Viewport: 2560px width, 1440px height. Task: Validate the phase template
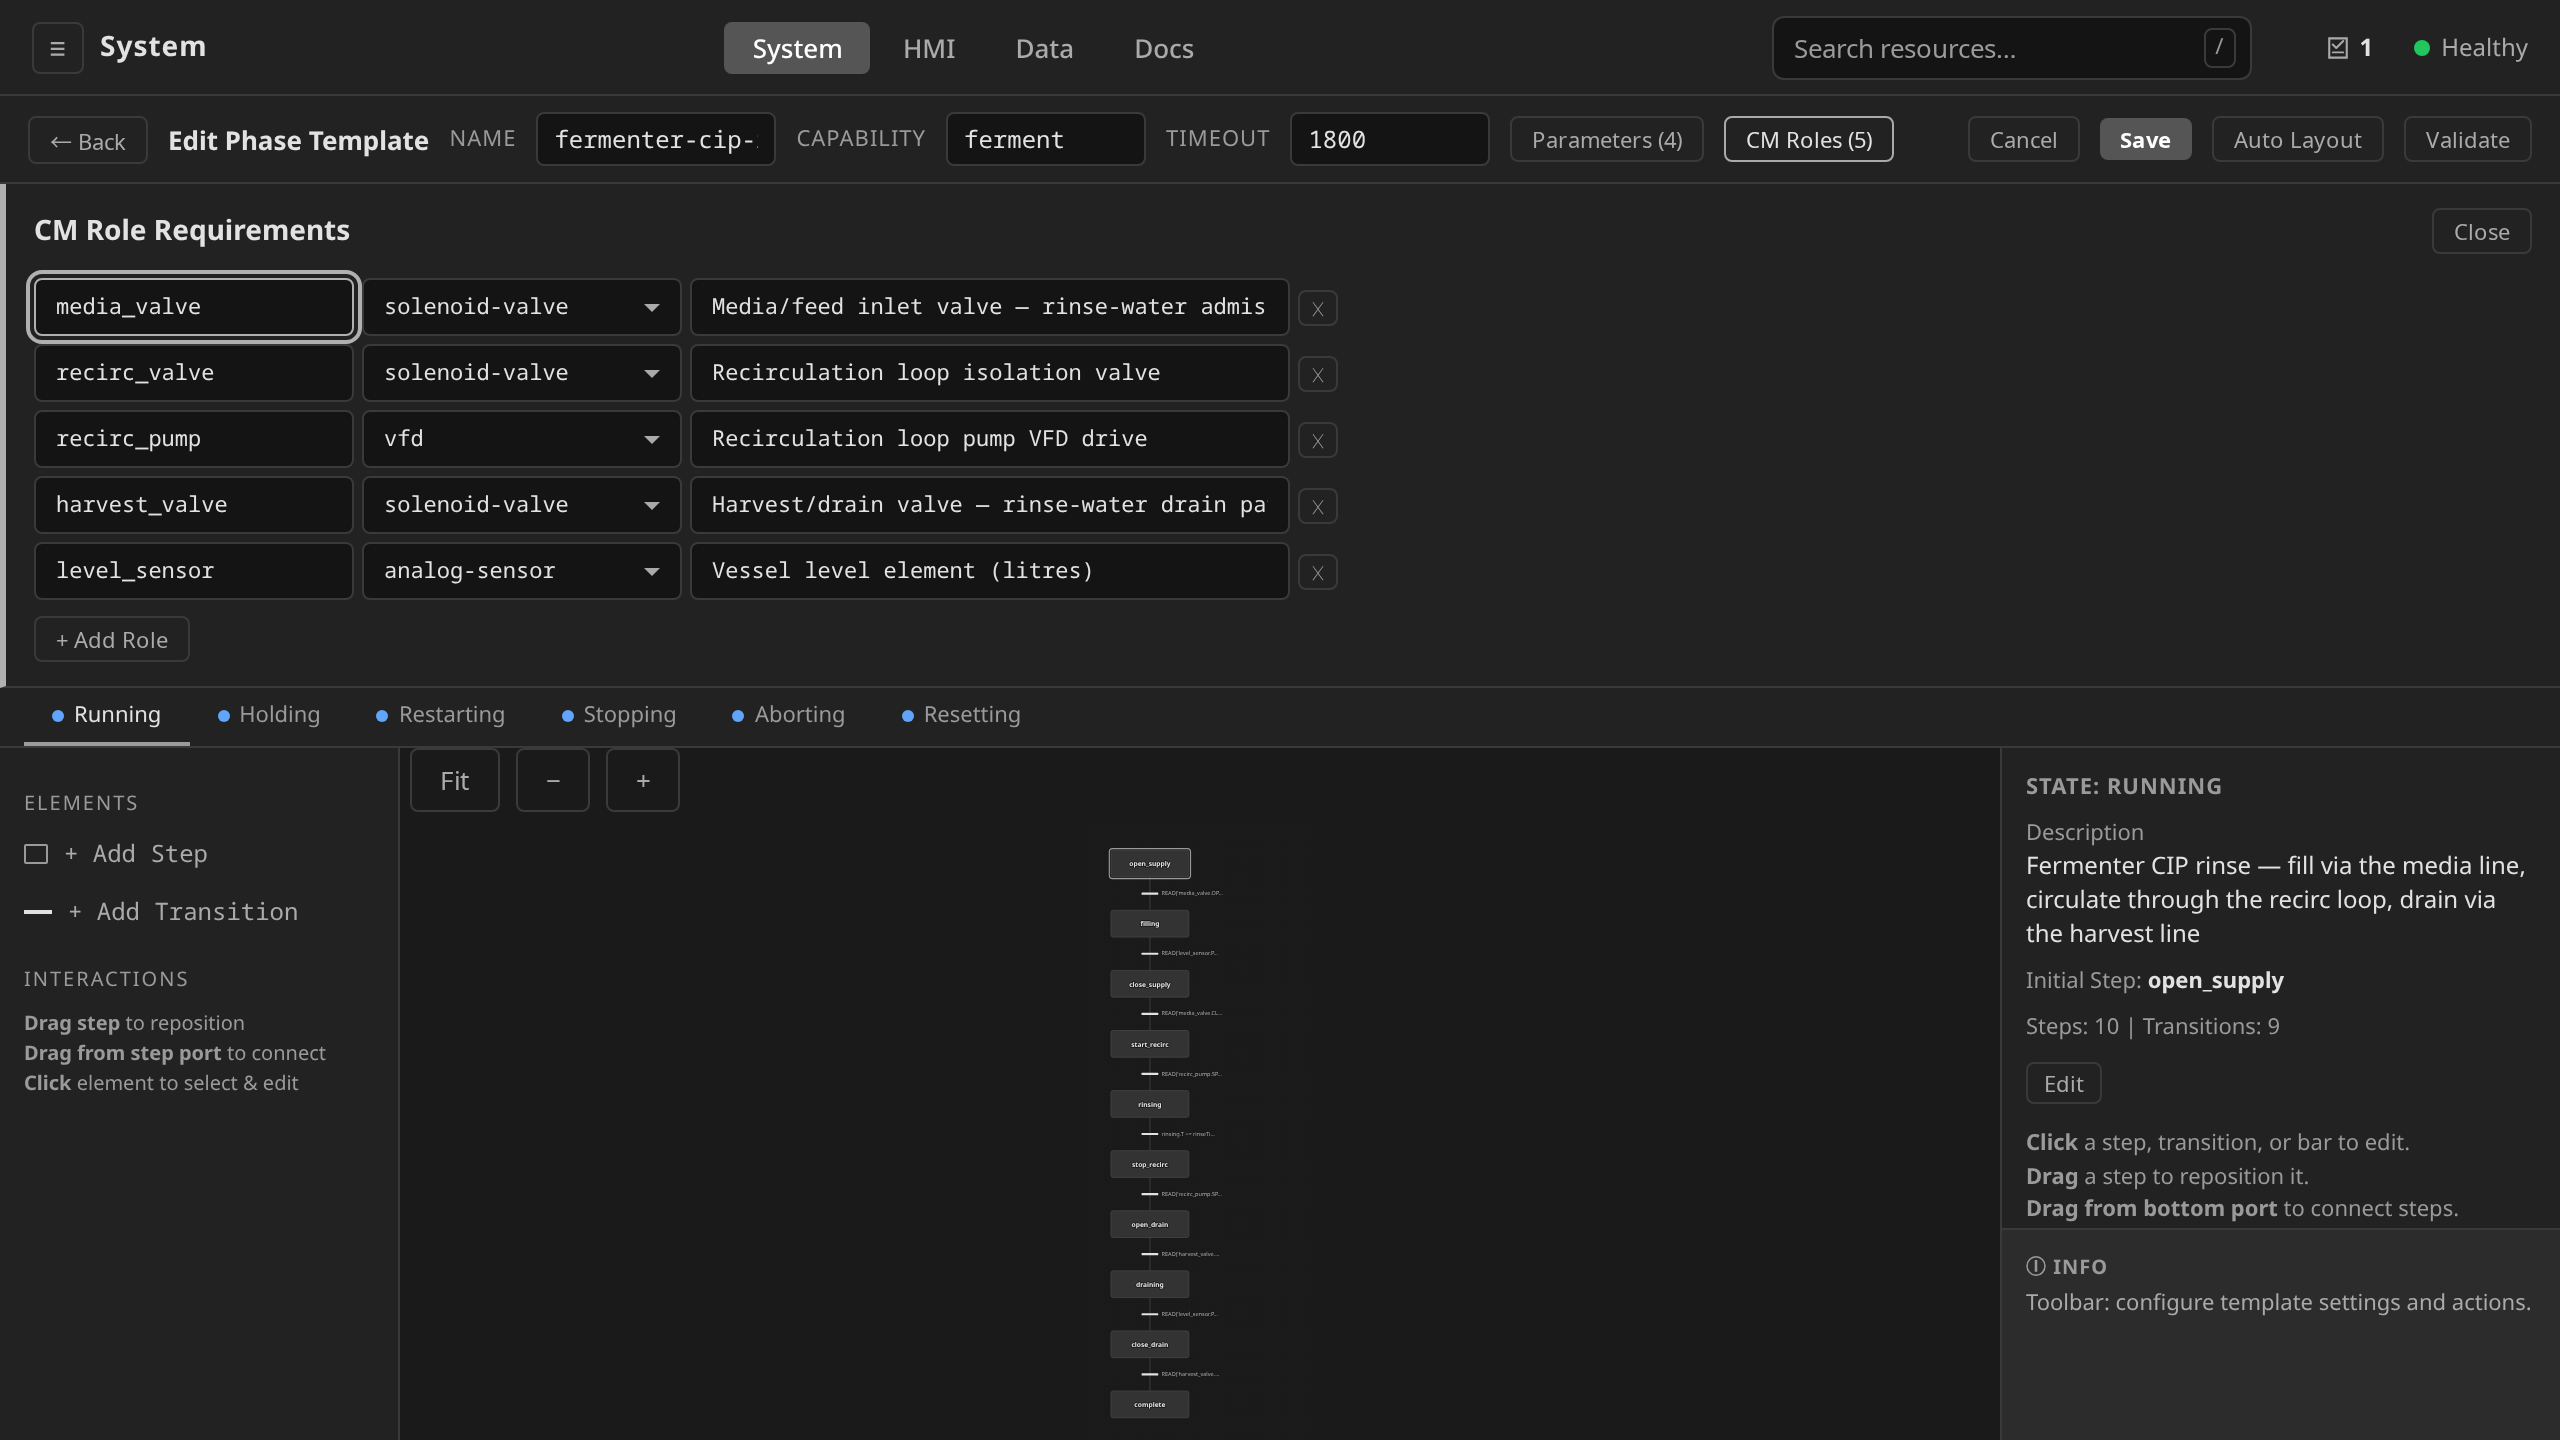click(x=2467, y=139)
